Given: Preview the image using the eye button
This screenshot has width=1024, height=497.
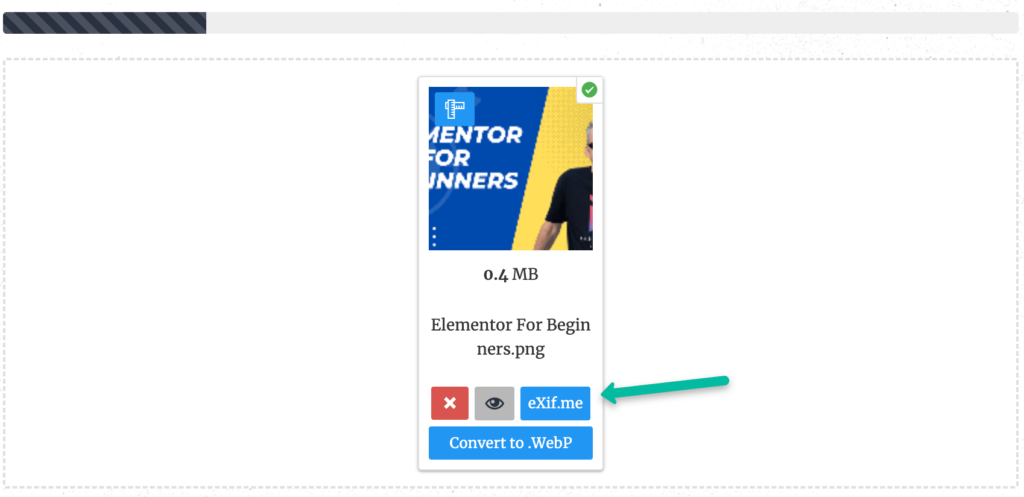Looking at the screenshot, I should click(x=494, y=403).
